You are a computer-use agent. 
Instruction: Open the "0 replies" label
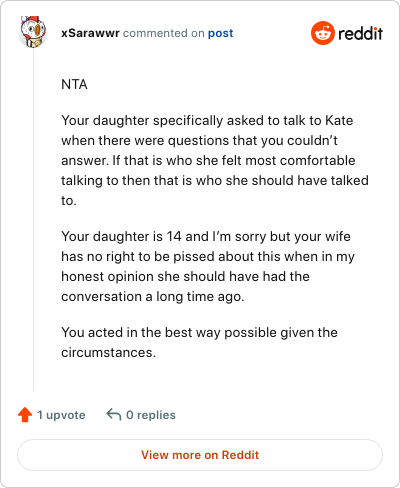coord(151,415)
